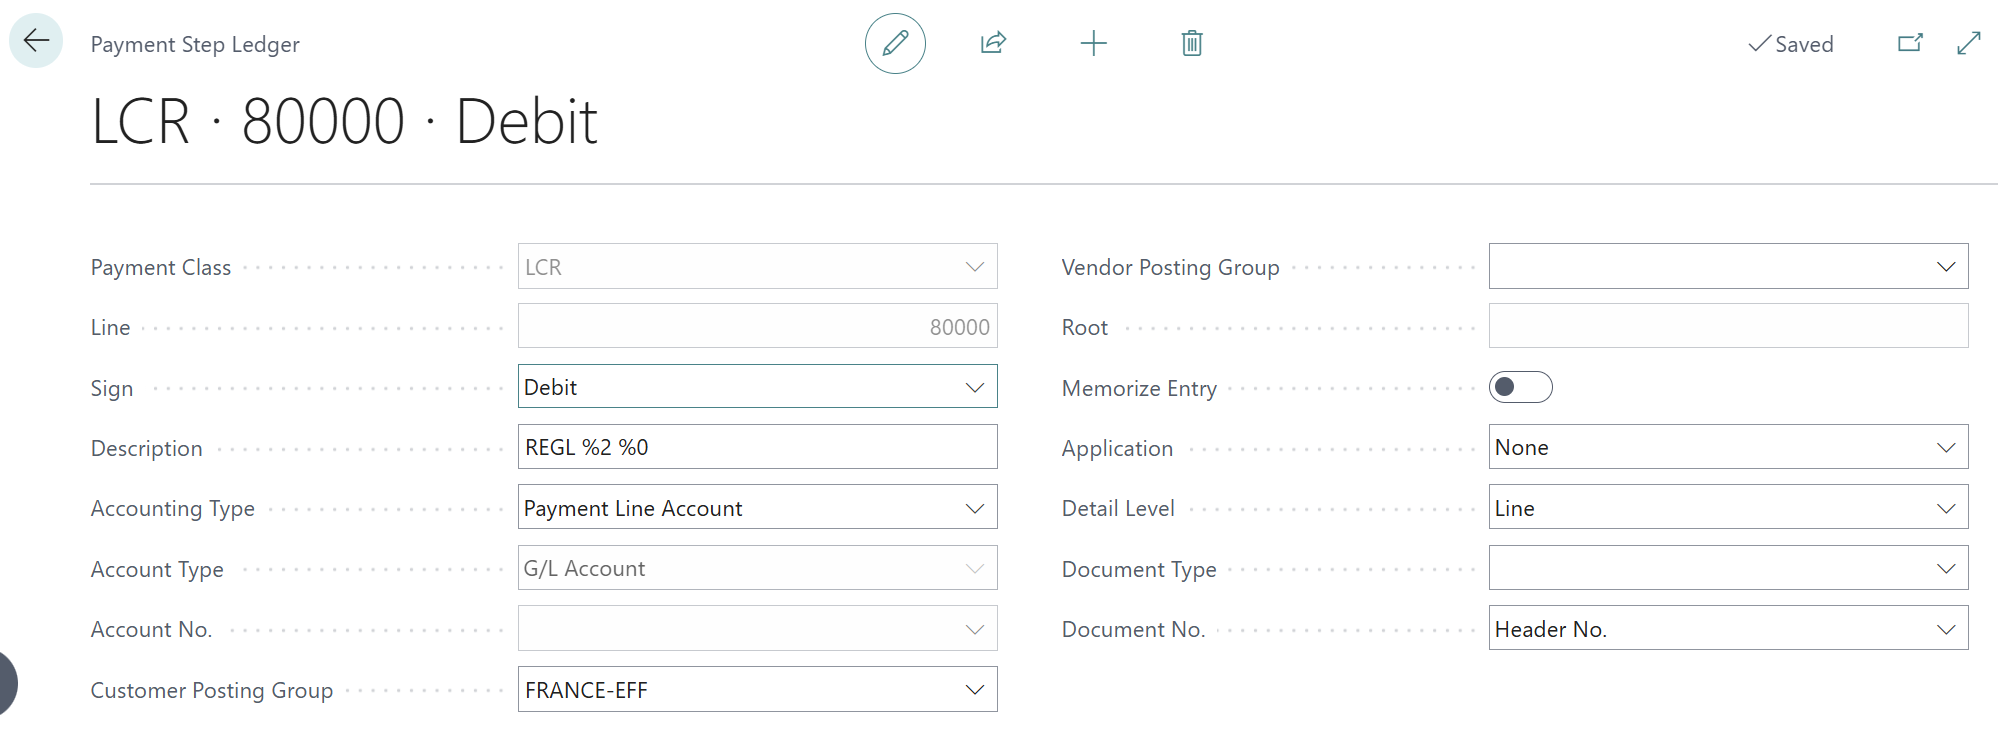Click the Description field with REGL text
This screenshot has height=736, width=2007.
[756, 447]
